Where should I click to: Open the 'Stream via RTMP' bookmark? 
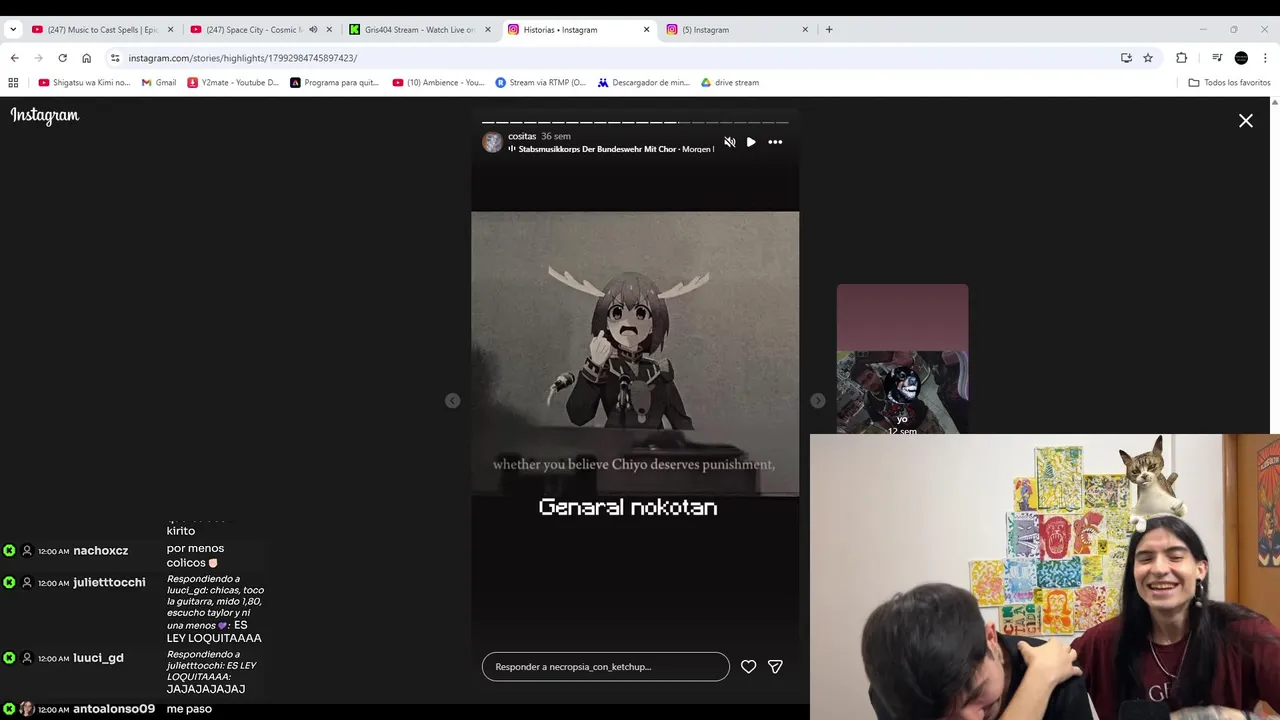541,83
